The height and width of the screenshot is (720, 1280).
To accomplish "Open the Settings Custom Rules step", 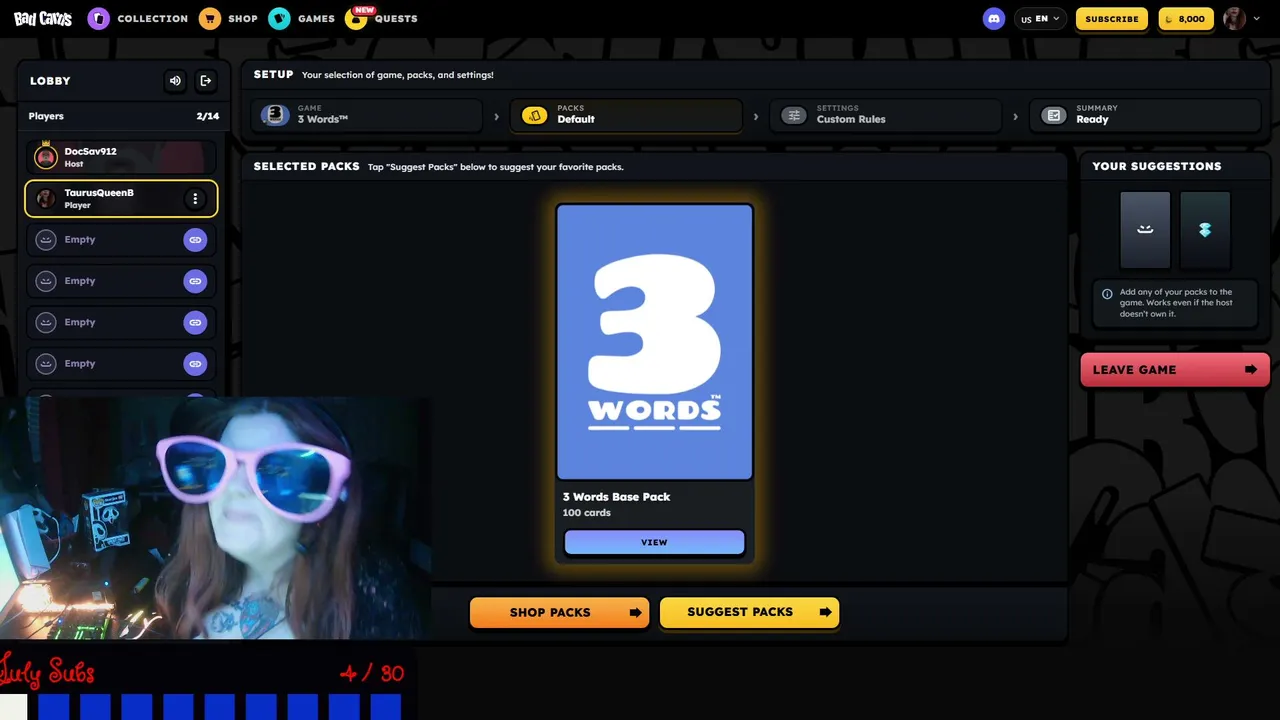I will (886, 115).
